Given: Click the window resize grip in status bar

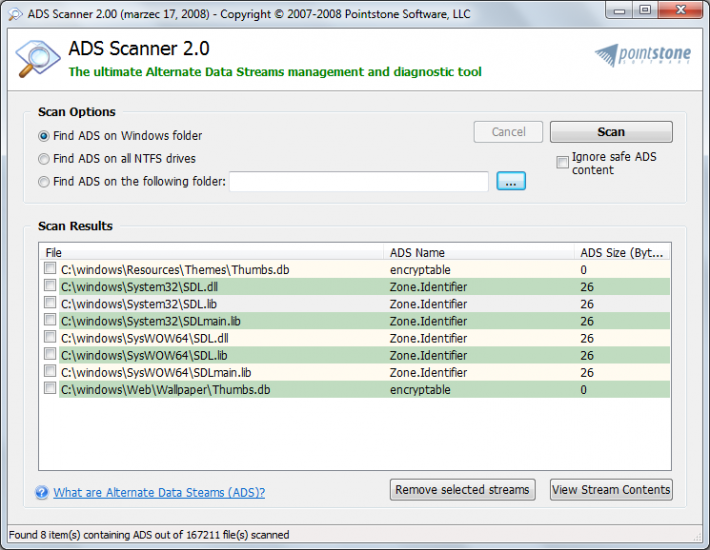Looking at the screenshot, I should pos(697,537).
